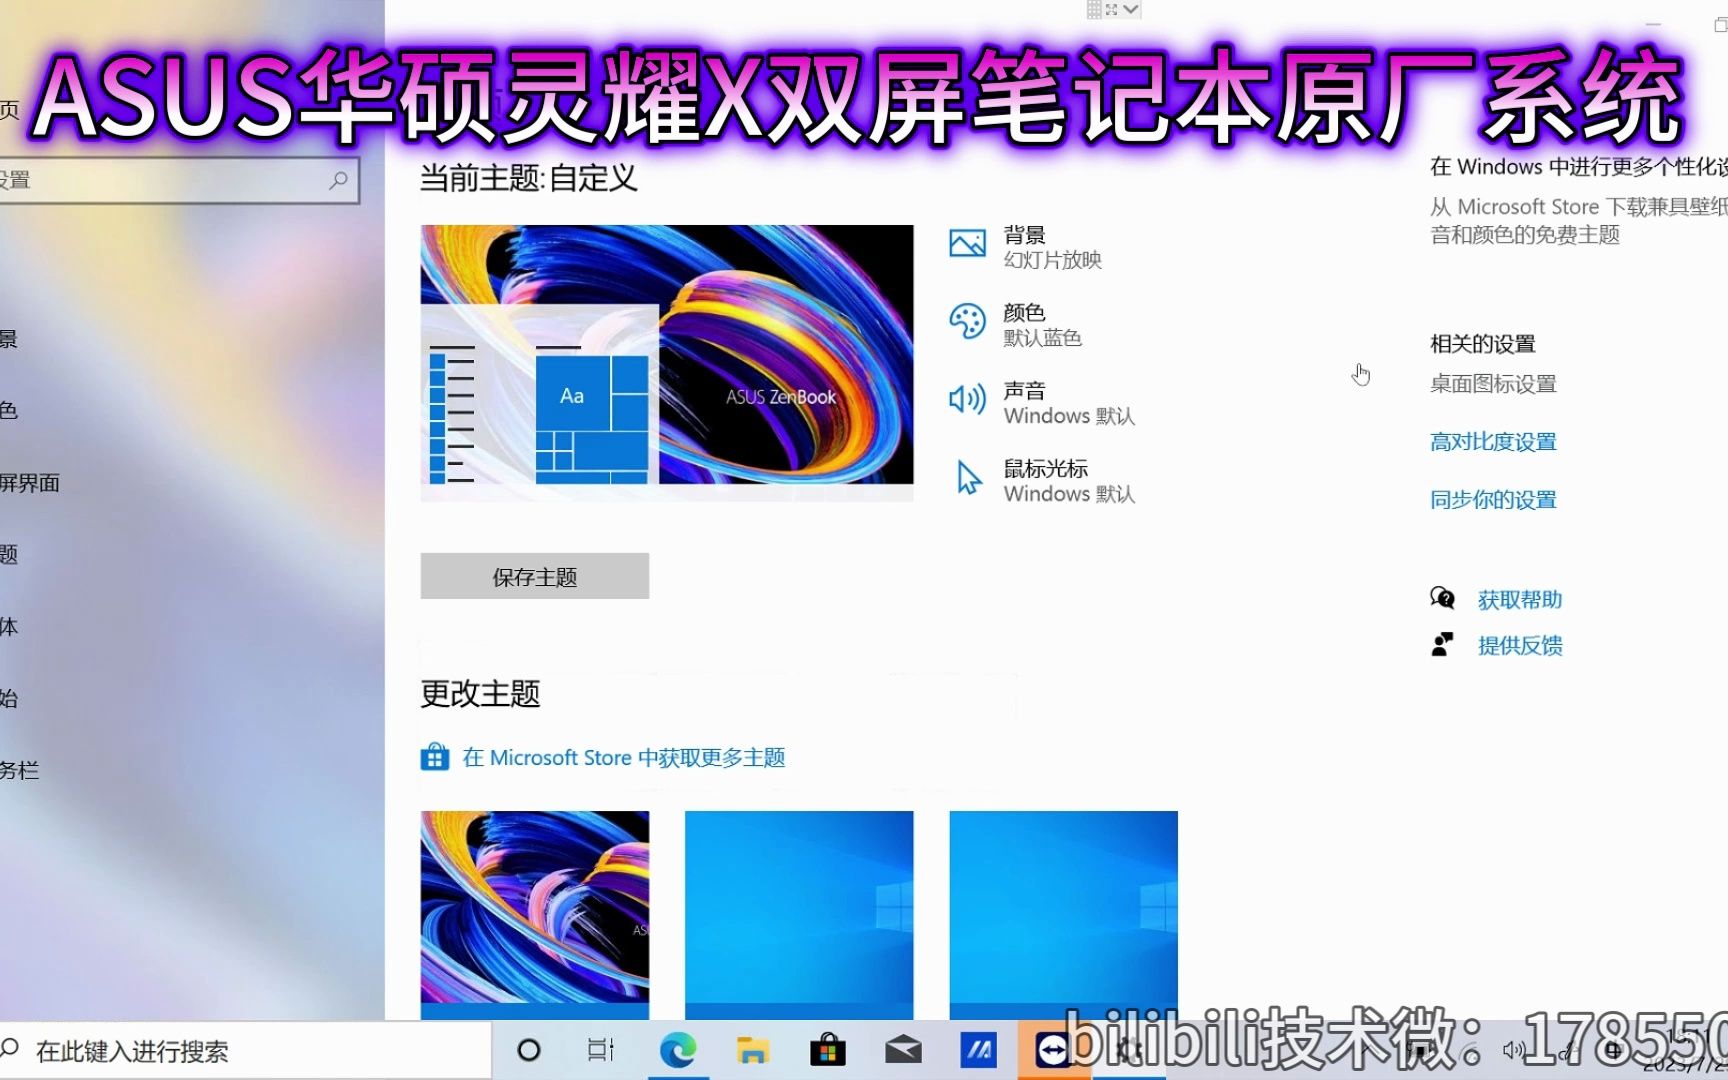Click the 获取帮助 link
Image resolution: width=1728 pixels, height=1080 pixels.
(1520, 599)
